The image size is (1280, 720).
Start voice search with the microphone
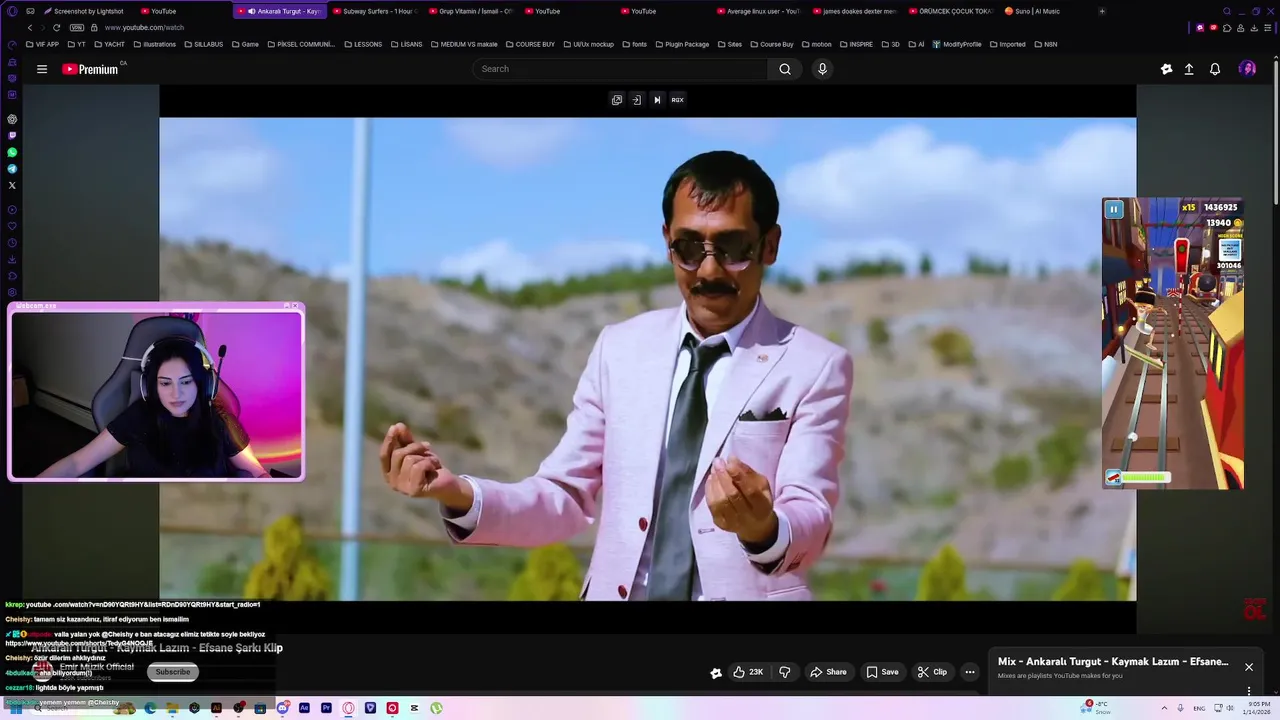822,69
